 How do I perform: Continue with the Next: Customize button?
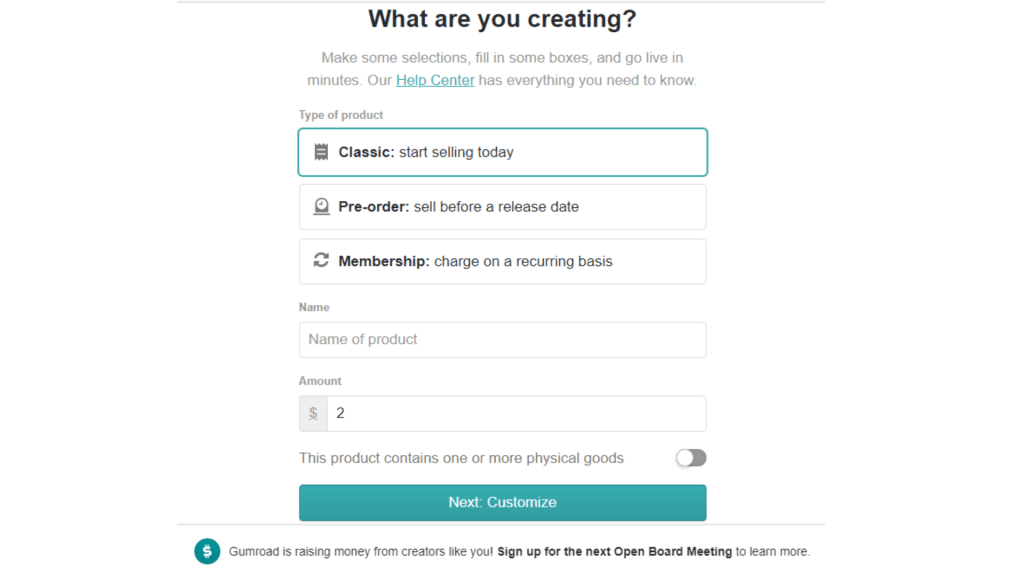pos(502,502)
